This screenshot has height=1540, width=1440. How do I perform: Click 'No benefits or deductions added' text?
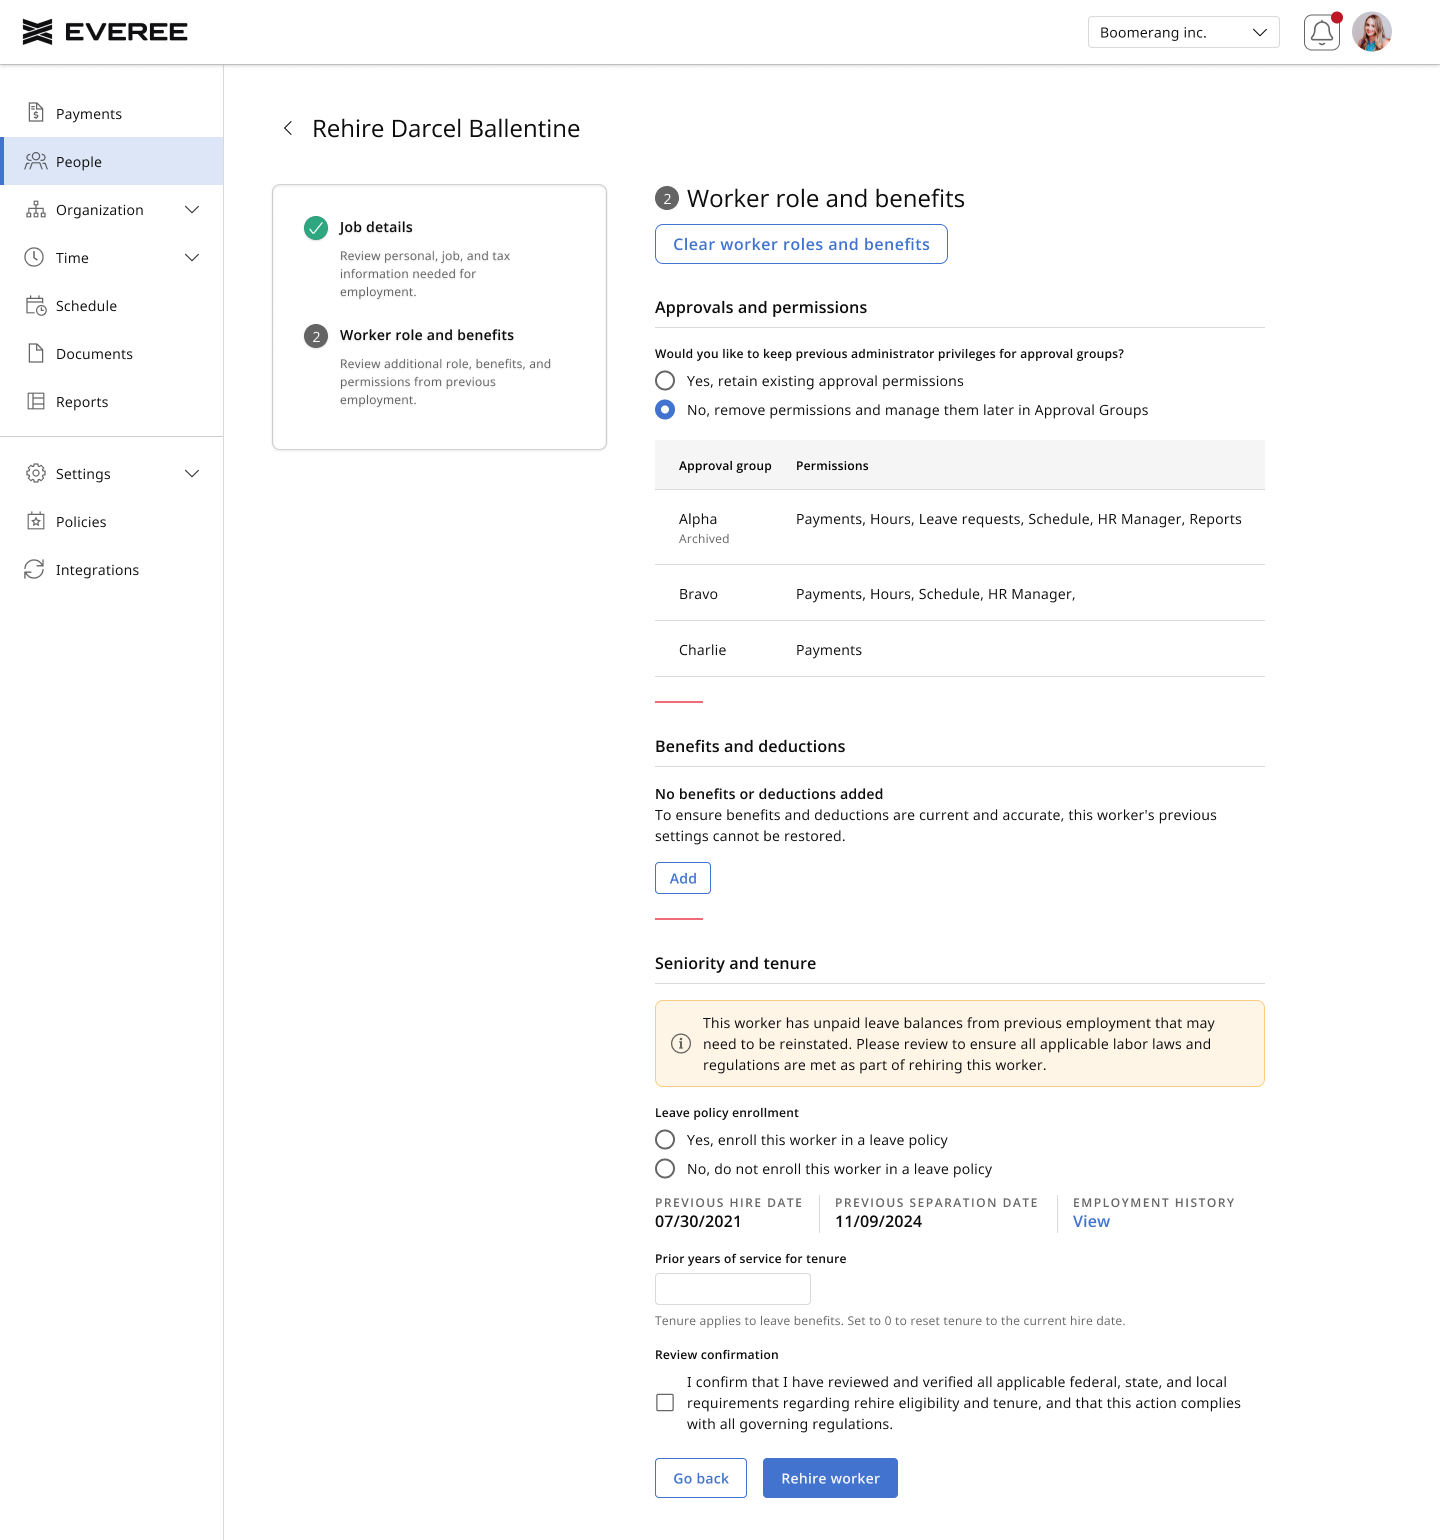[769, 794]
